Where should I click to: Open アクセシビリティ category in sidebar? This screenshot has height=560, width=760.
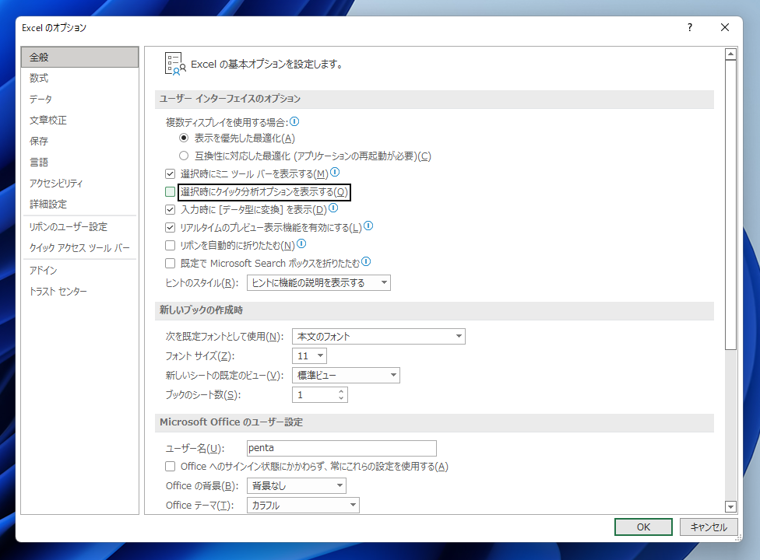pos(80,183)
